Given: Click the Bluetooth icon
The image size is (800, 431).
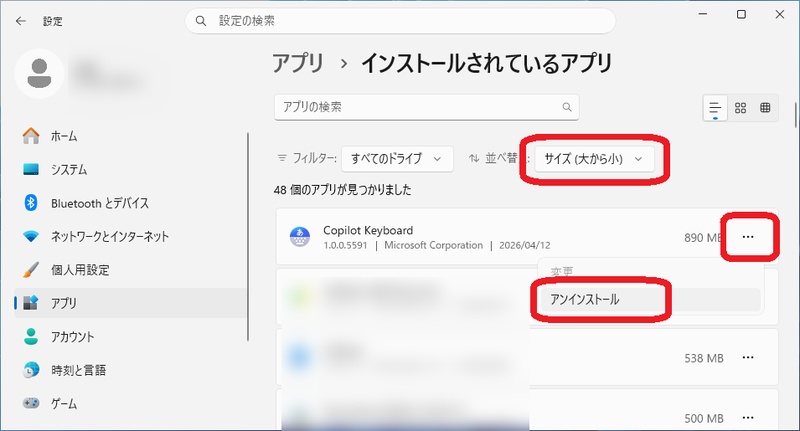Looking at the screenshot, I should [x=31, y=202].
